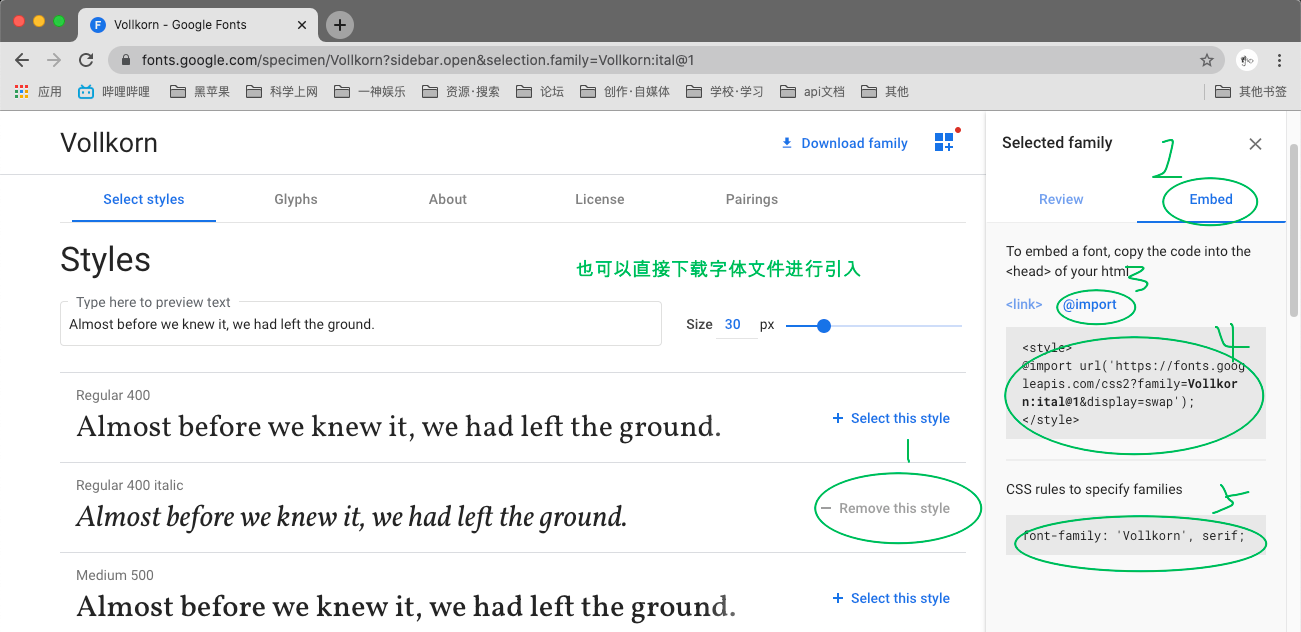1301x632 pixels.
Task: Click the Regular 400 italic sample text
Action: [x=352, y=517]
